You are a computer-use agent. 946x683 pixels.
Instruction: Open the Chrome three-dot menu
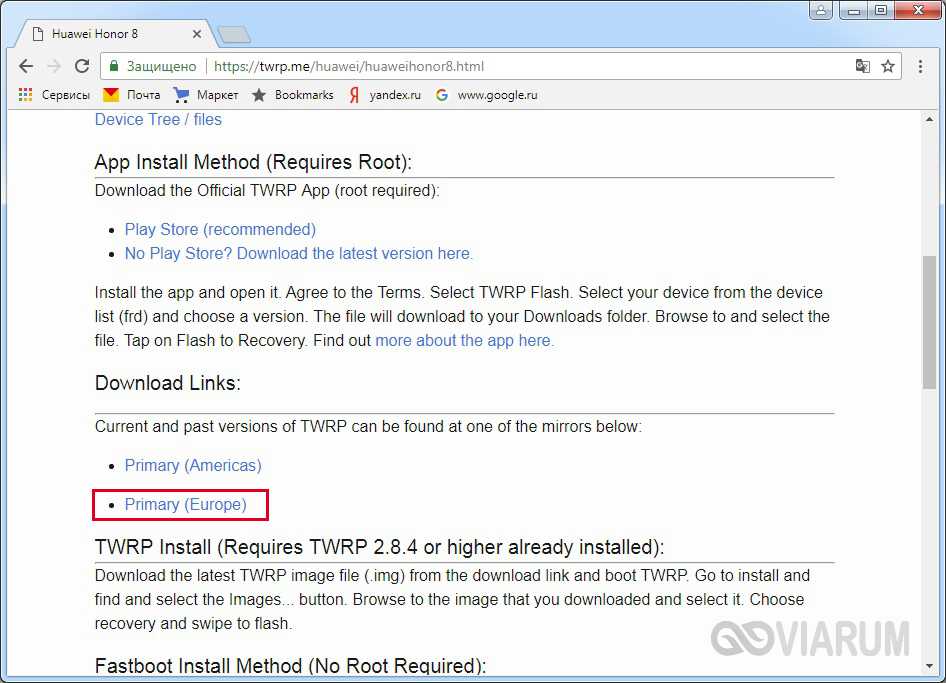(x=921, y=67)
